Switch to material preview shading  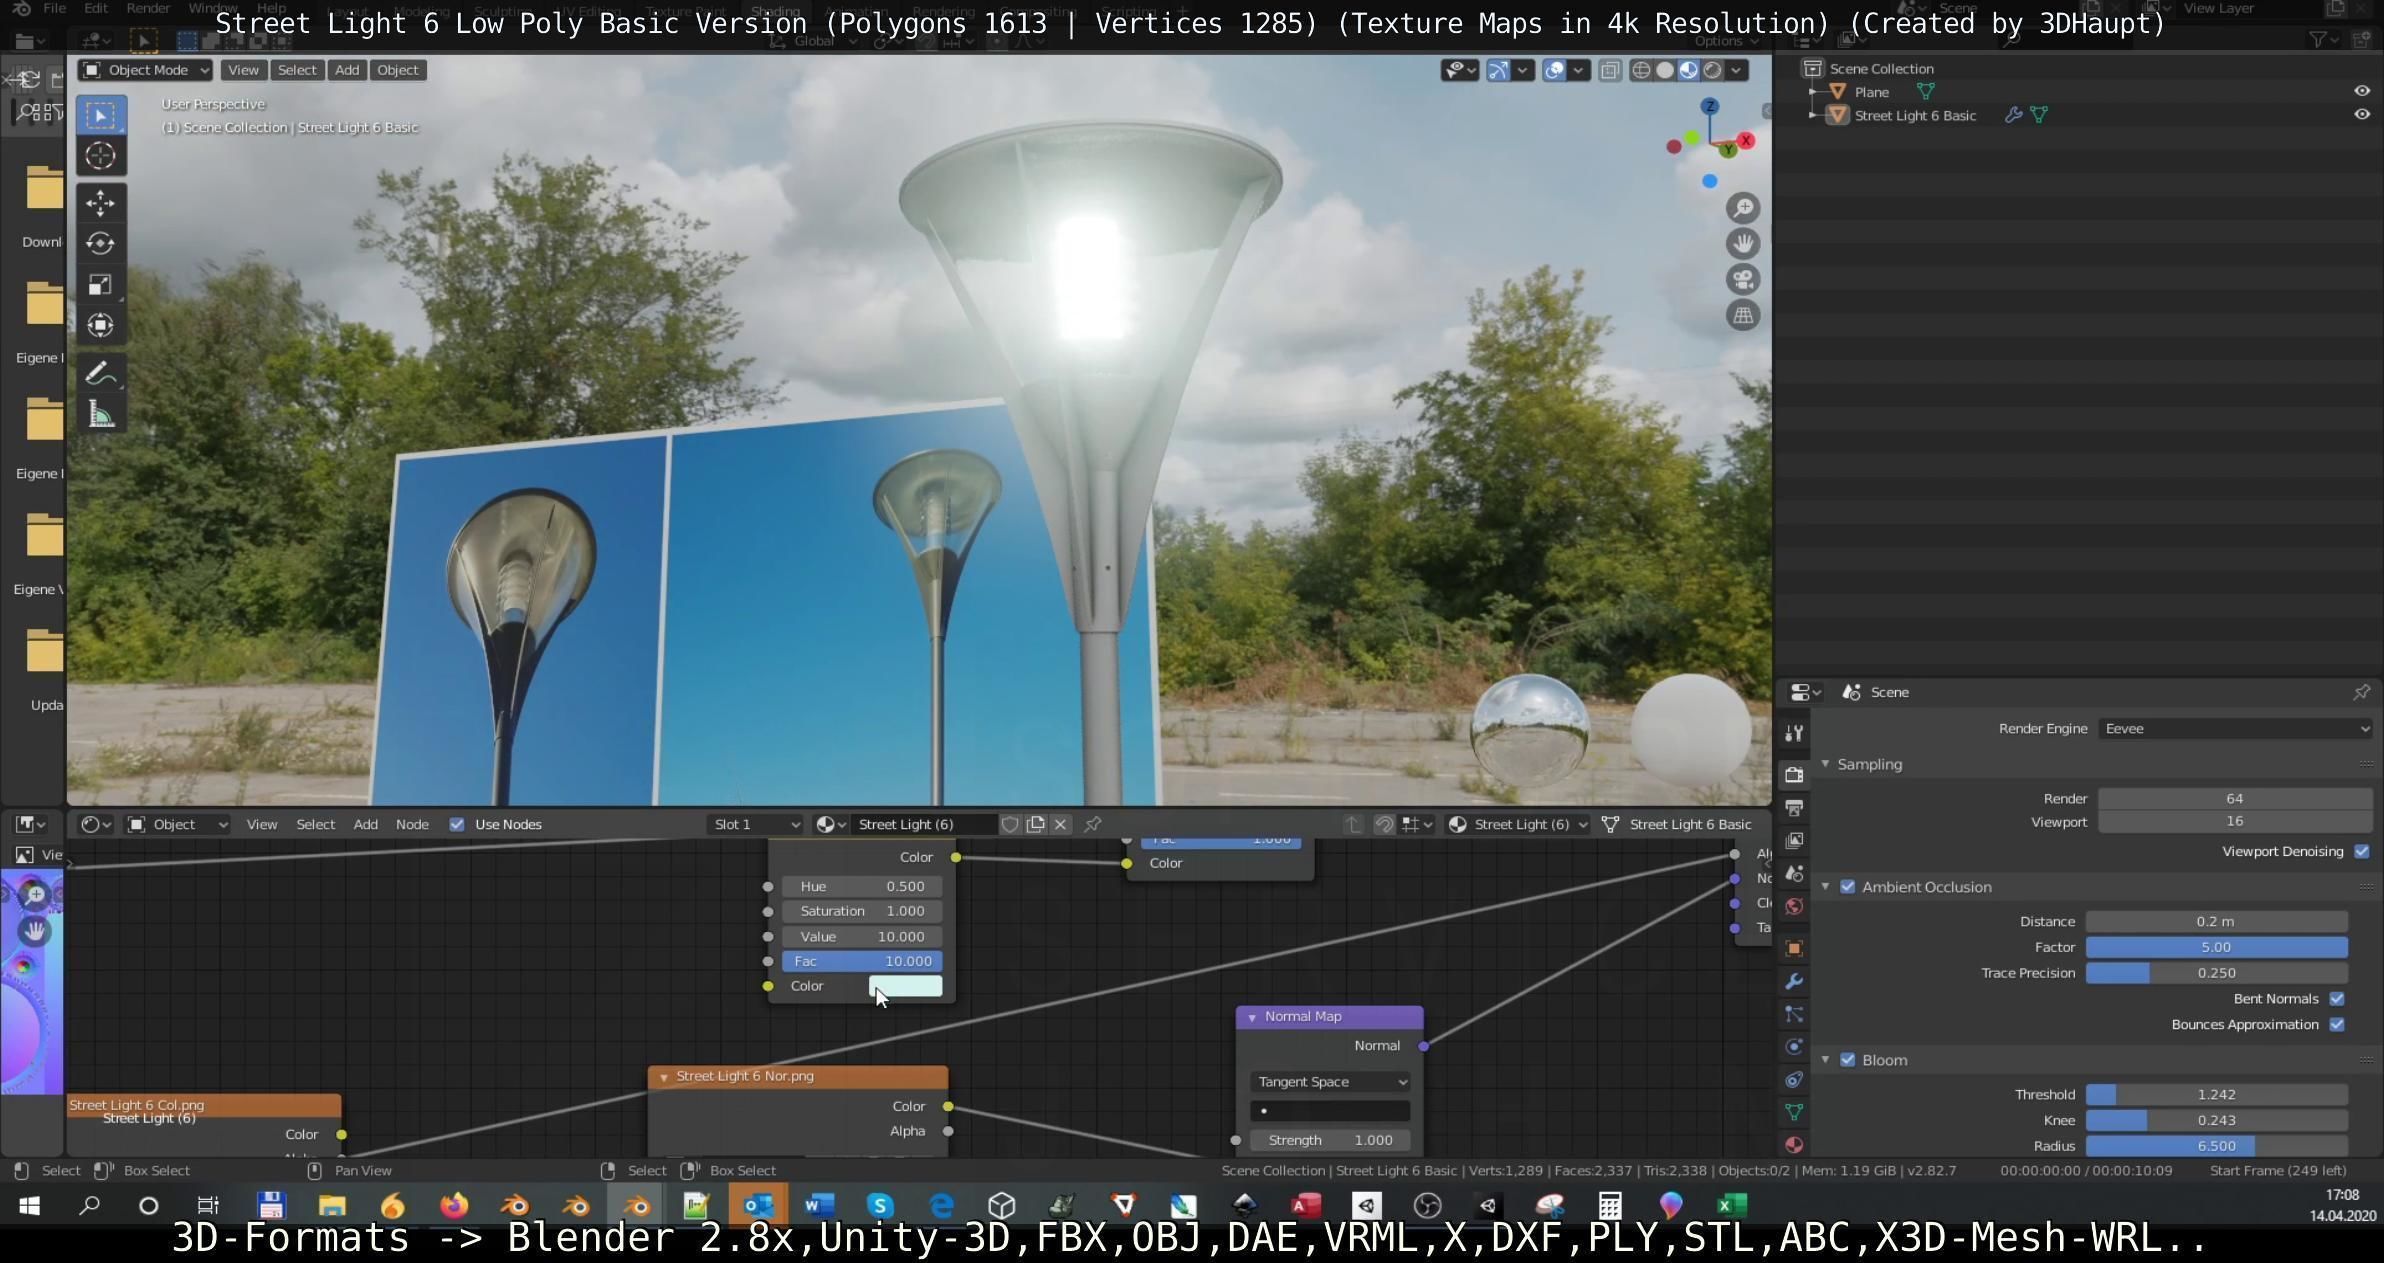(x=1689, y=70)
